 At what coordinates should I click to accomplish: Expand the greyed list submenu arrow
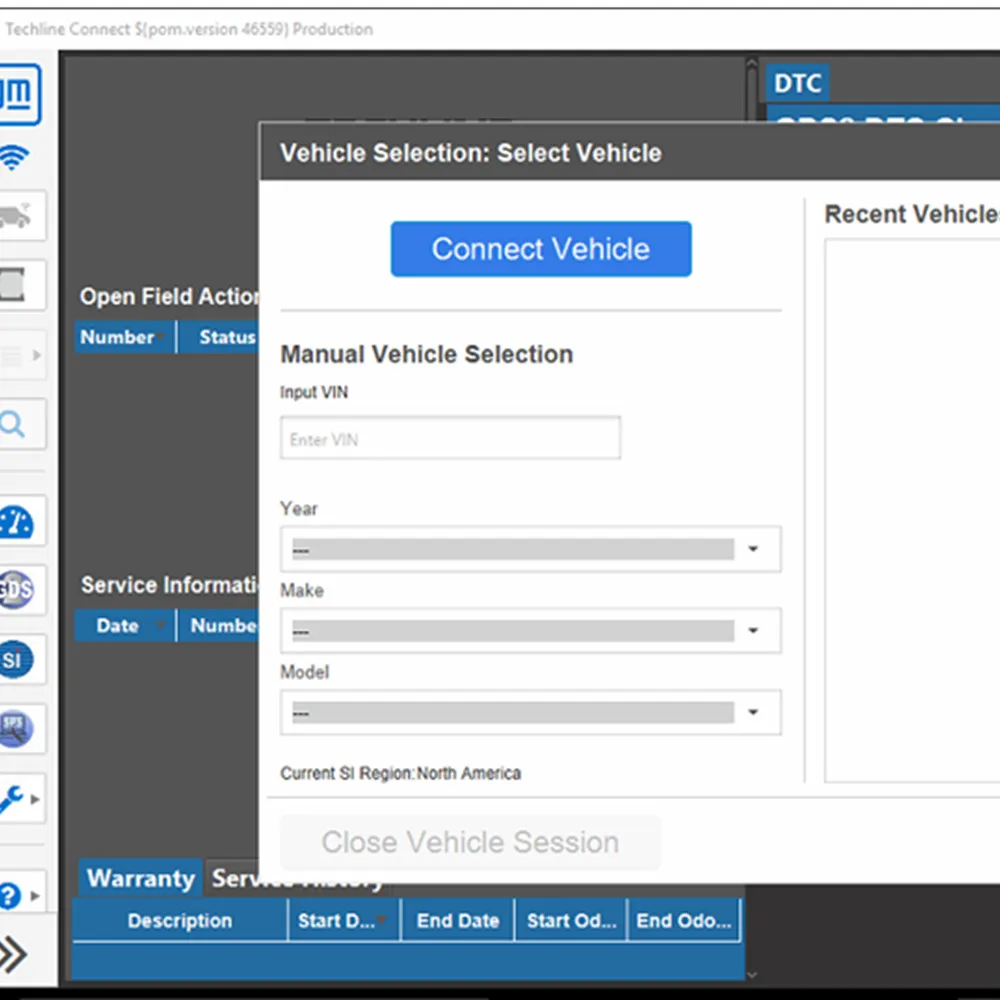point(36,355)
